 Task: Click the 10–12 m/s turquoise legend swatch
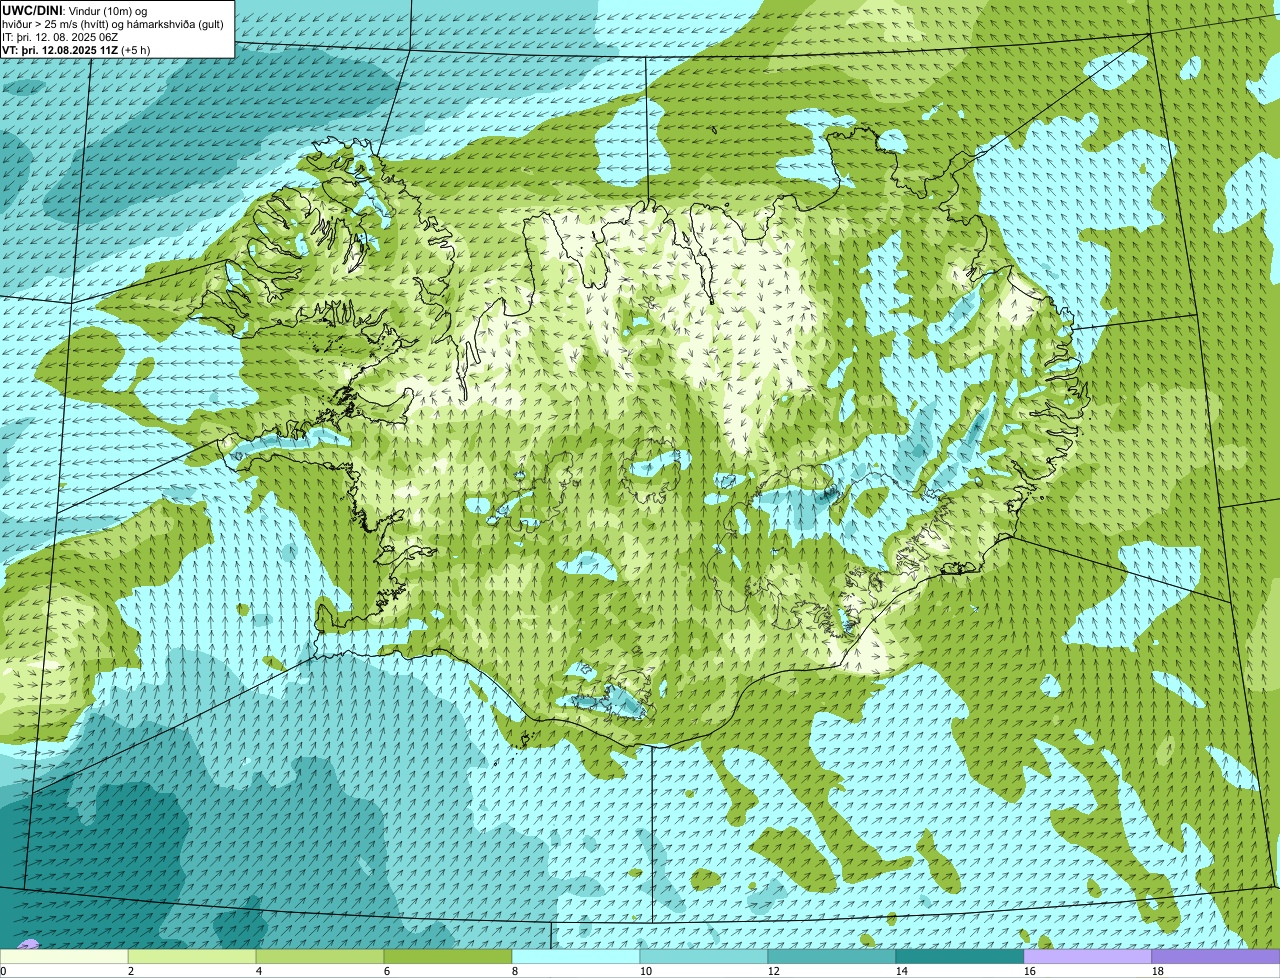(x=704, y=956)
